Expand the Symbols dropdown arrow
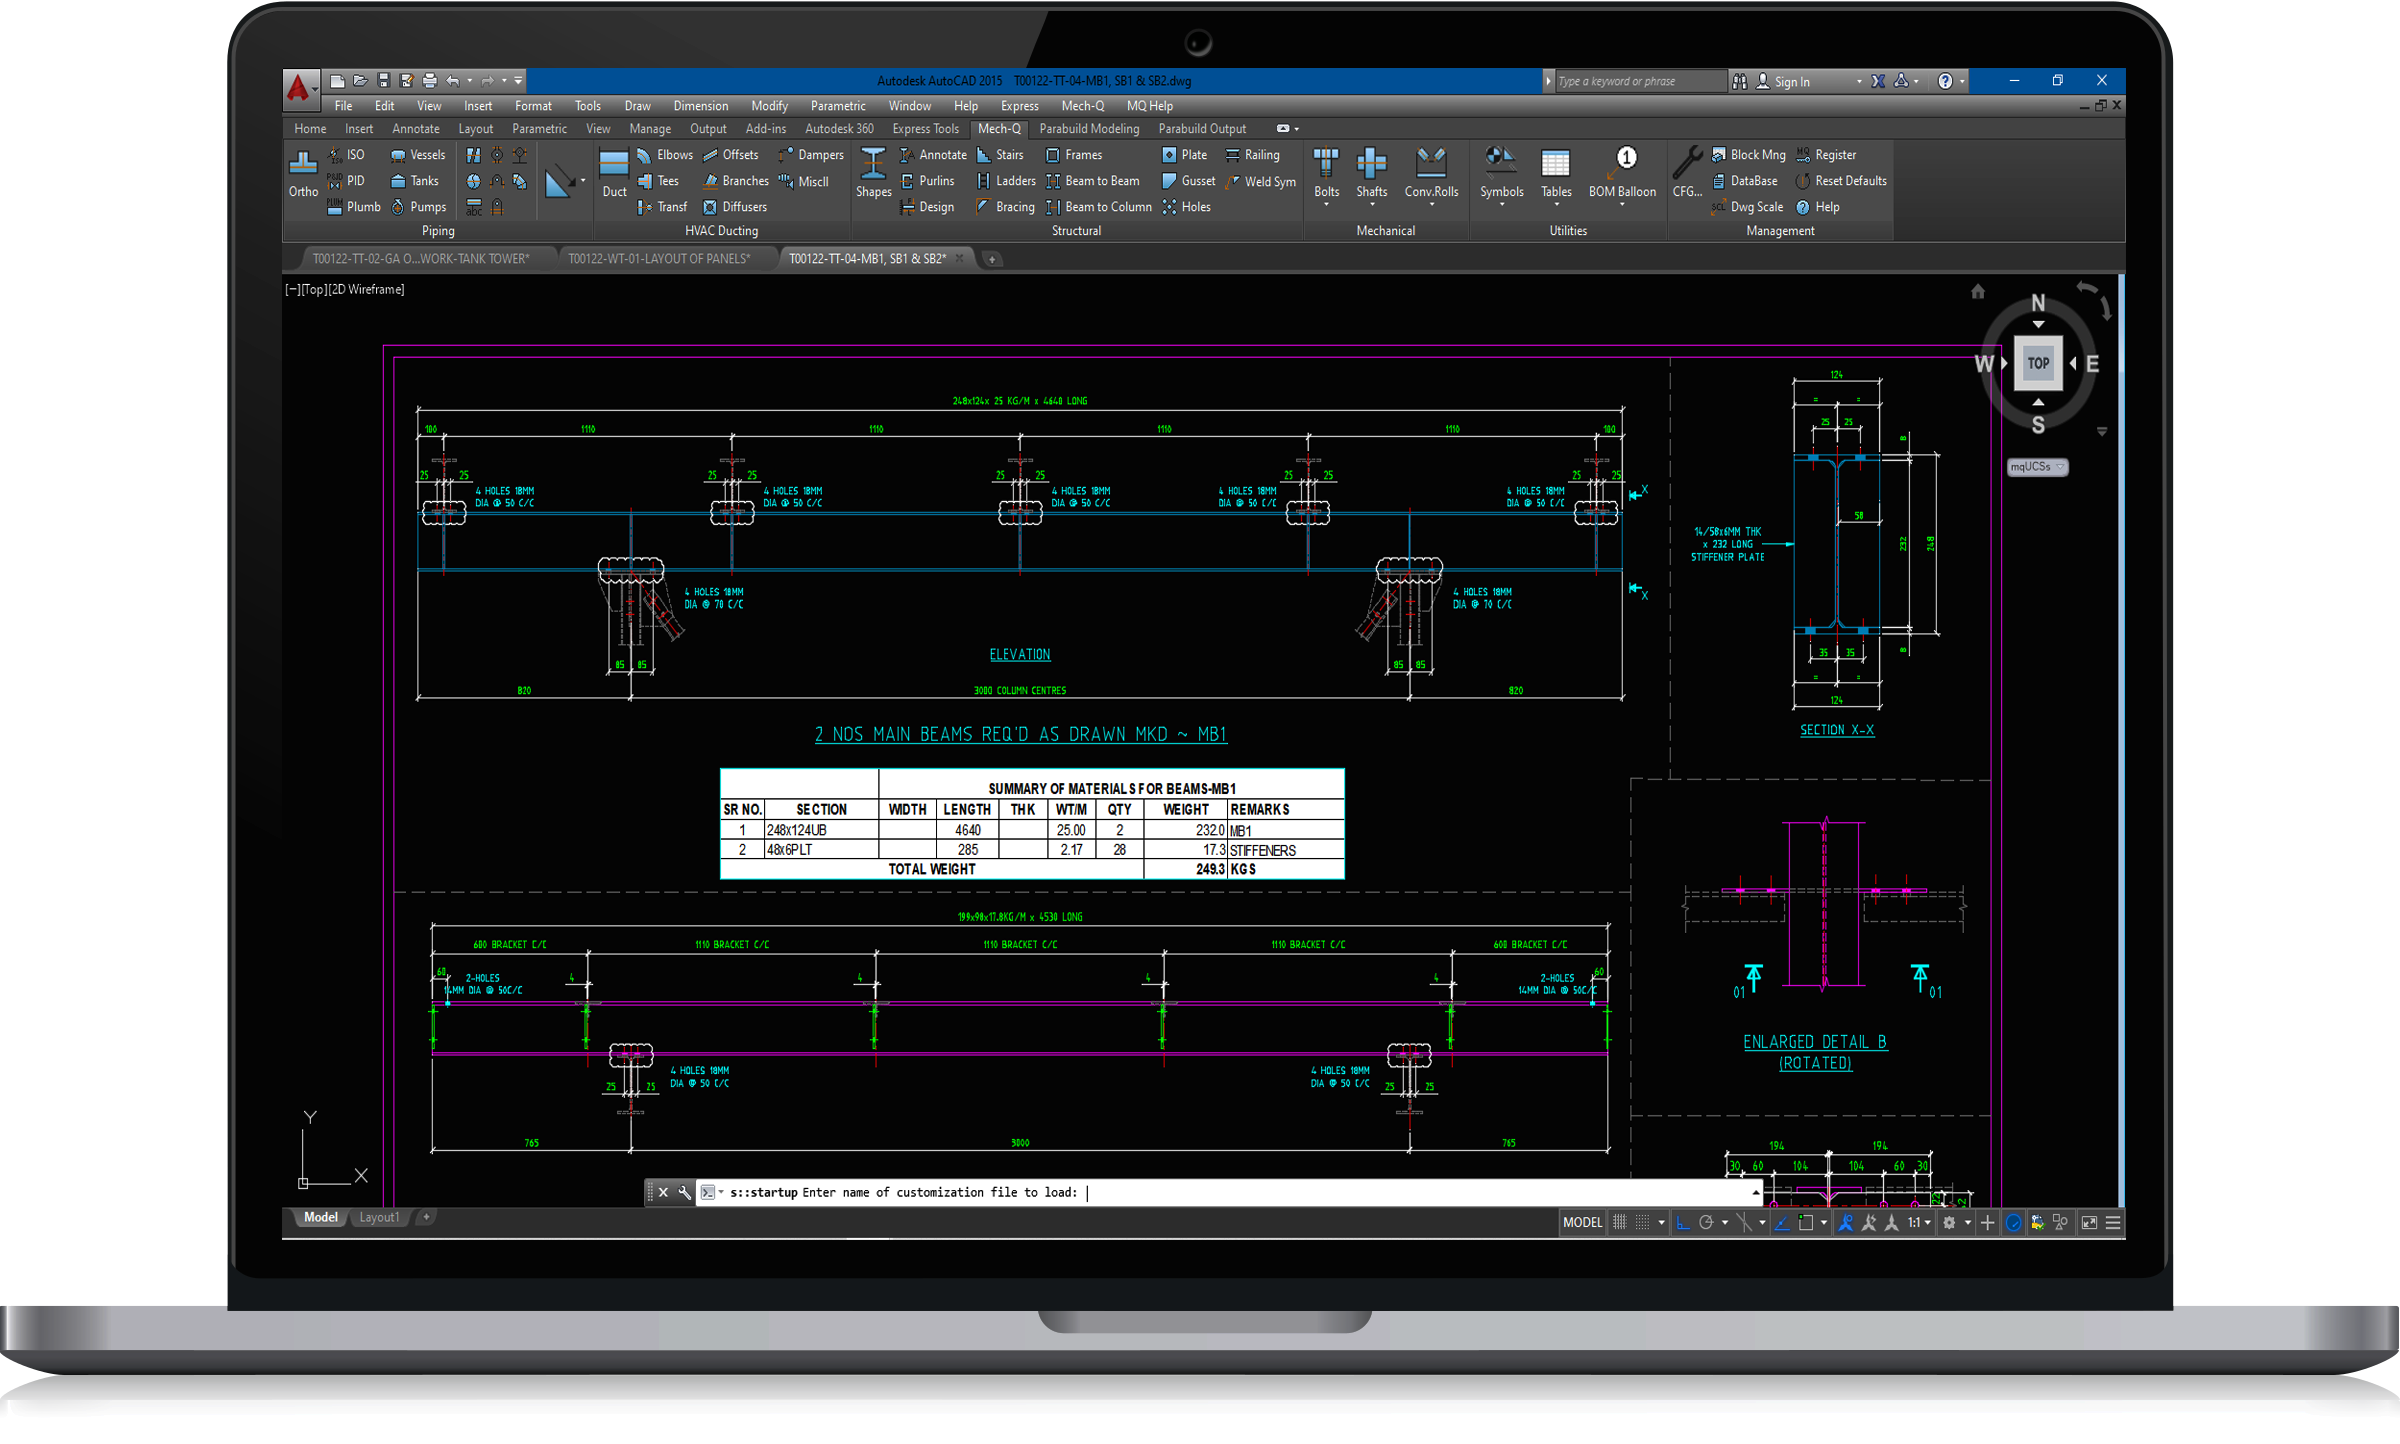This screenshot has width=2400, height=1444. 1501,205
